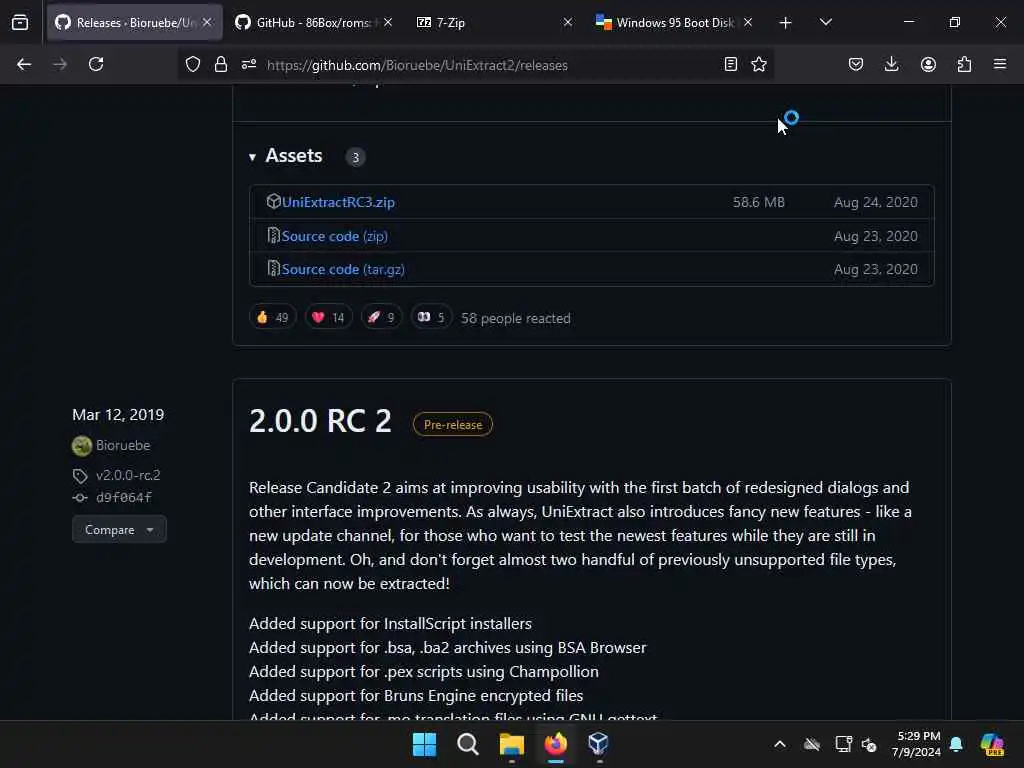Select '58 people reacted' text
1024x768 pixels.
click(516, 318)
